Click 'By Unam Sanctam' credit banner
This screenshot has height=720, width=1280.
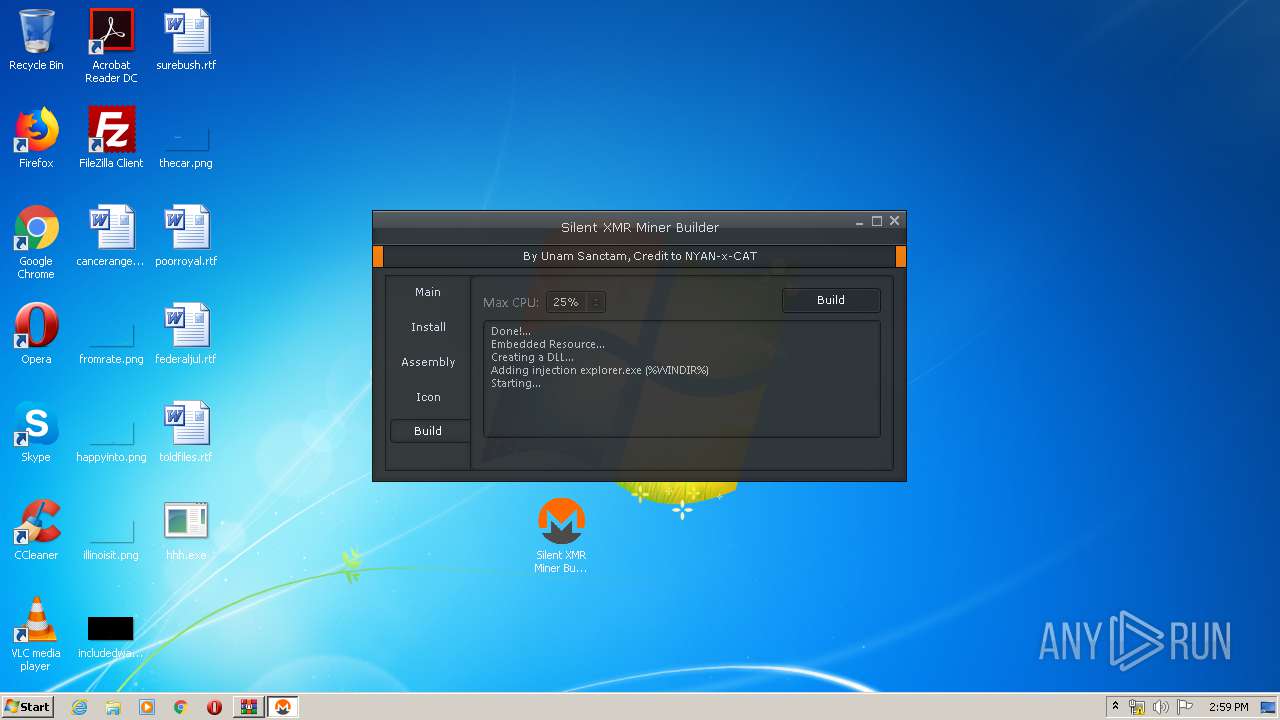click(x=640, y=256)
